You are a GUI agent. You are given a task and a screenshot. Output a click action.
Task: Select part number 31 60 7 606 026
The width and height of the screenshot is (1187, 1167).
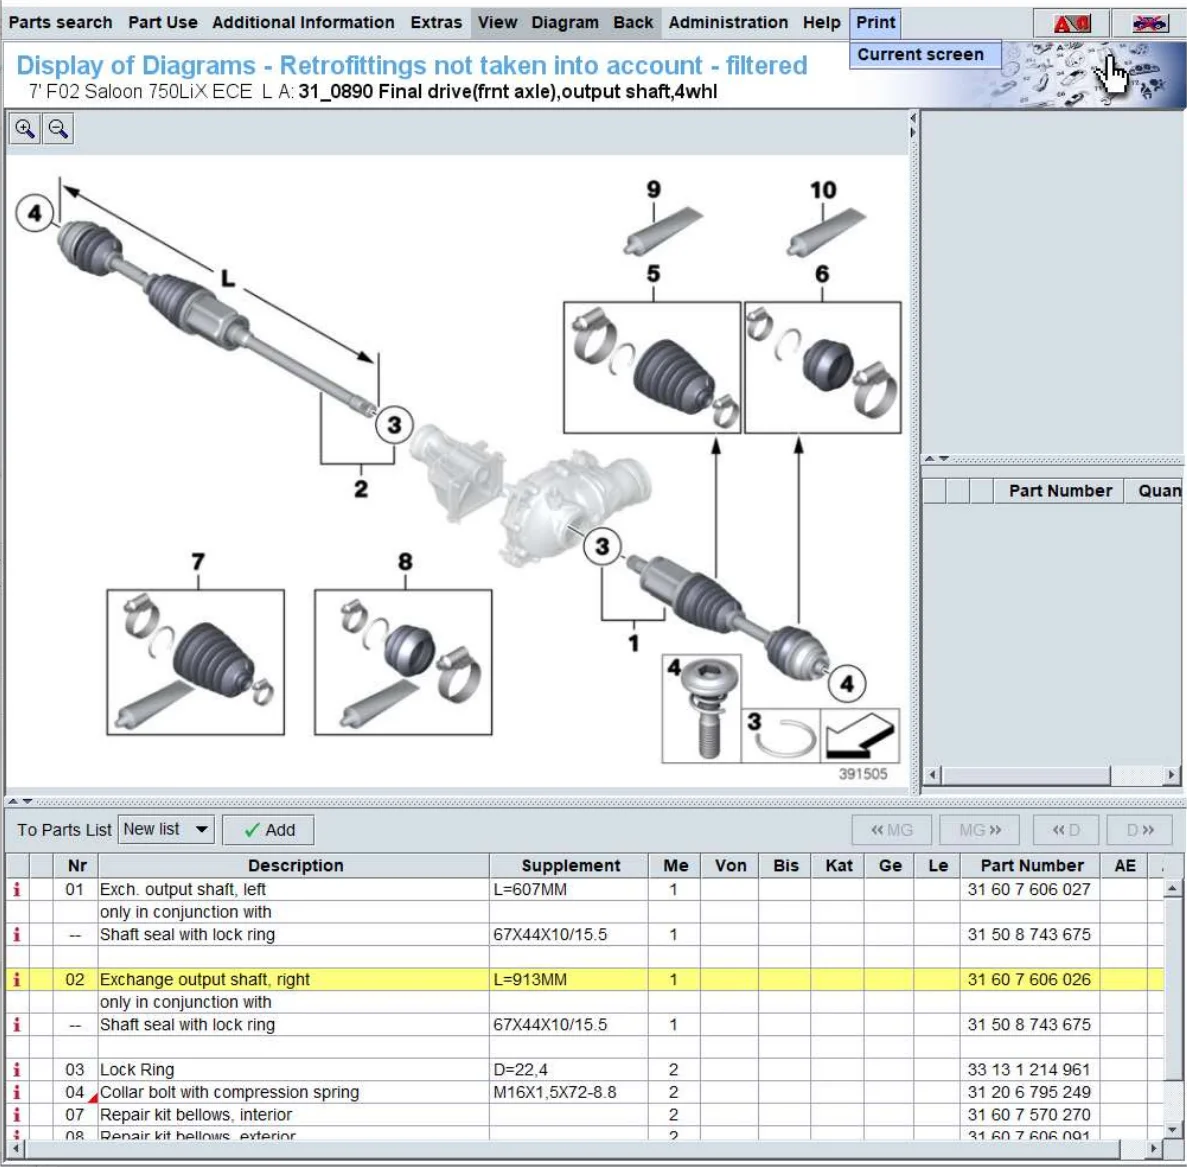(x=1029, y=979)
